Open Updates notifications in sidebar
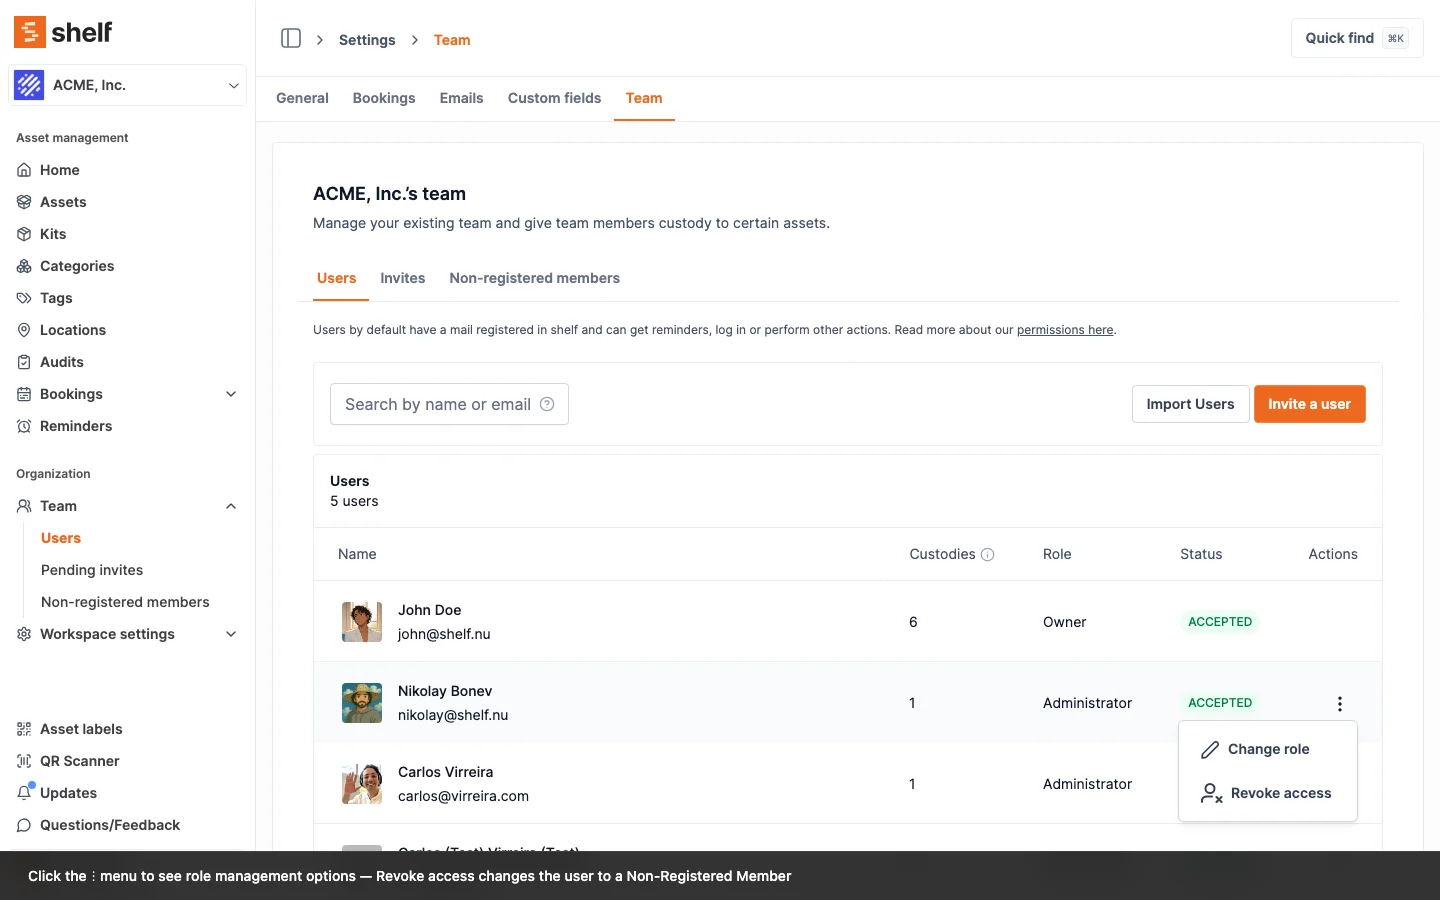 pos(68,793)
